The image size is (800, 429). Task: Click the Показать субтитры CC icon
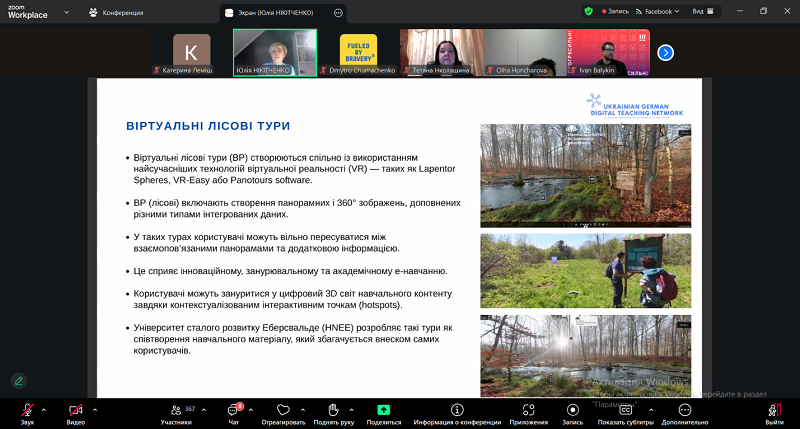[x=626, y=411]
